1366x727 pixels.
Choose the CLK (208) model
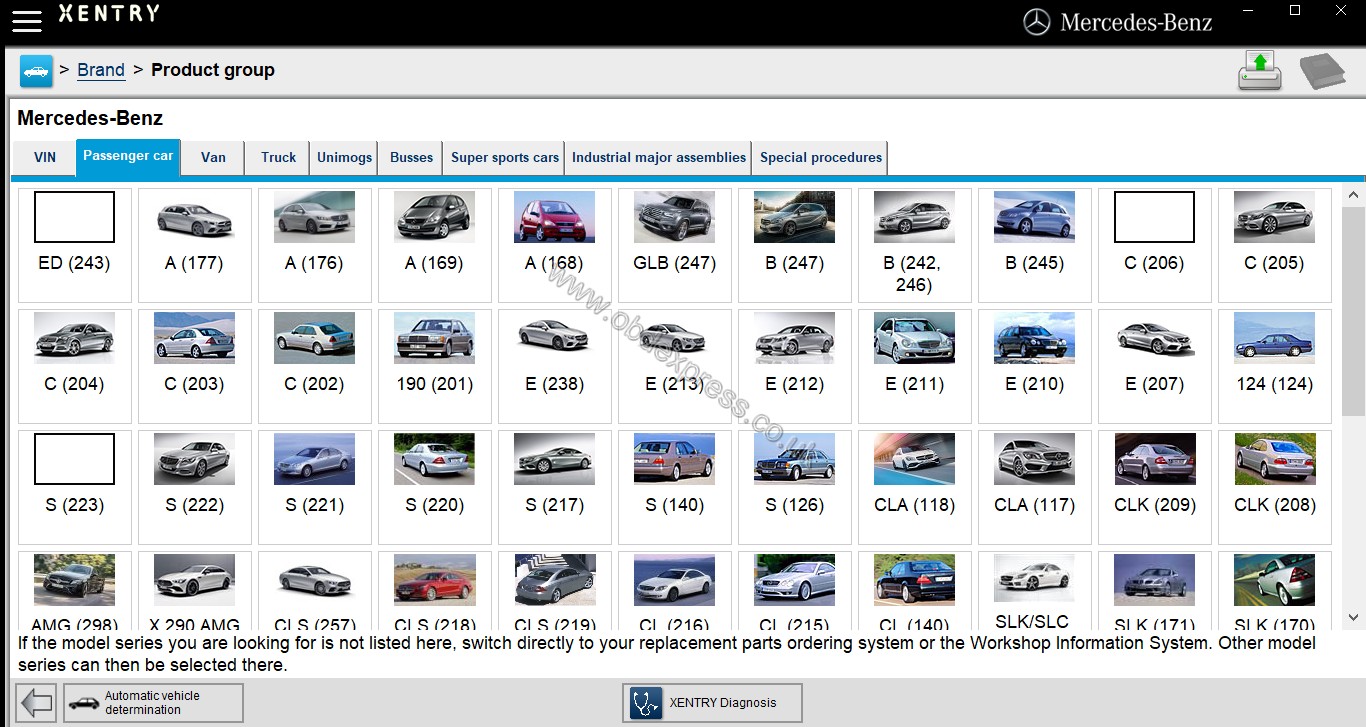point(1275,487)
